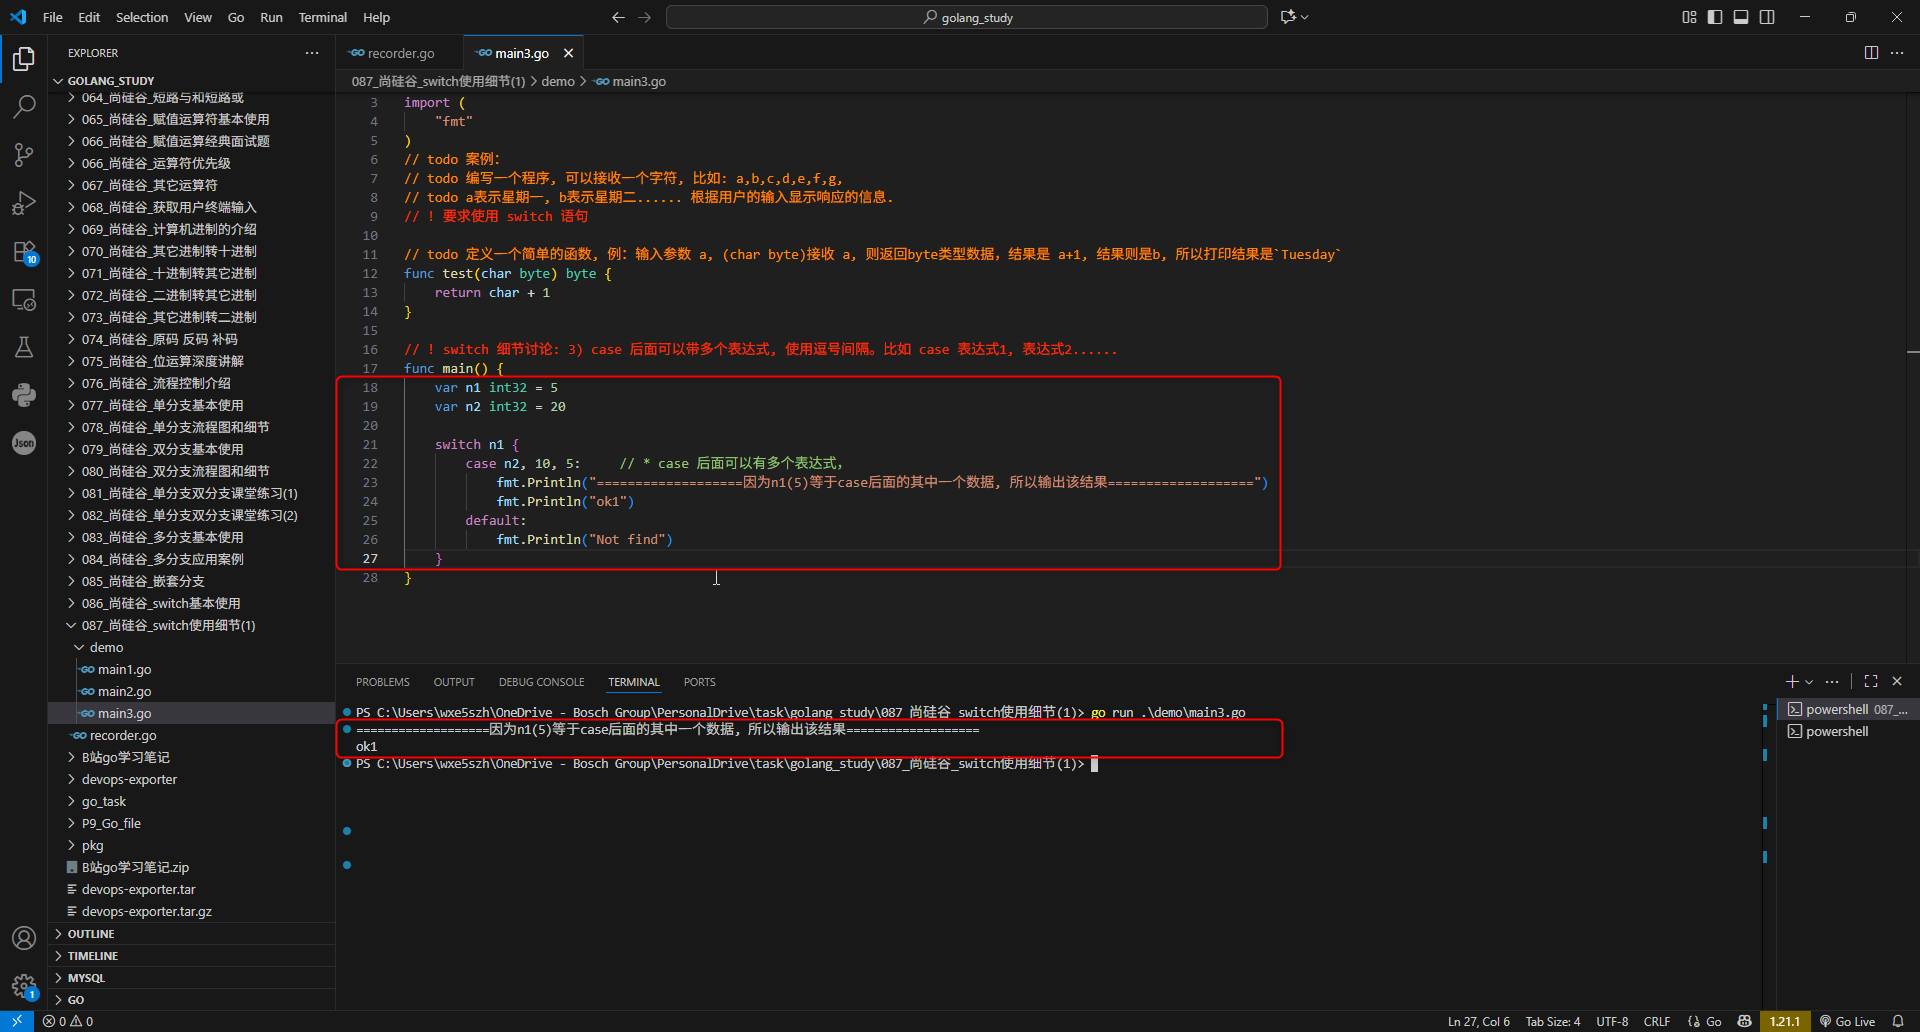Open the Explorer view in activity bar
Screen dimensions: 1920x1032
tap(24, 59)
